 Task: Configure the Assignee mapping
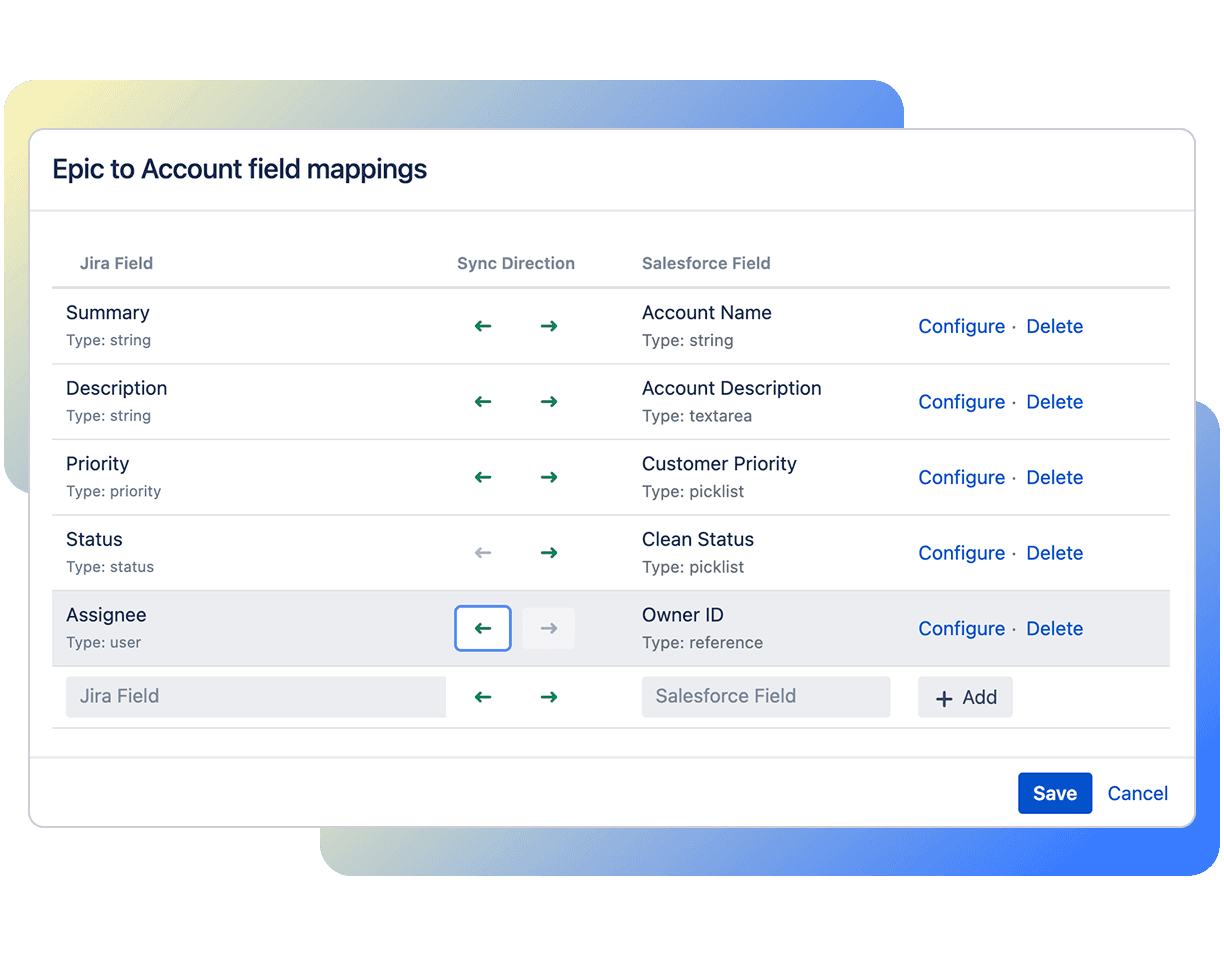pos(961,629)
